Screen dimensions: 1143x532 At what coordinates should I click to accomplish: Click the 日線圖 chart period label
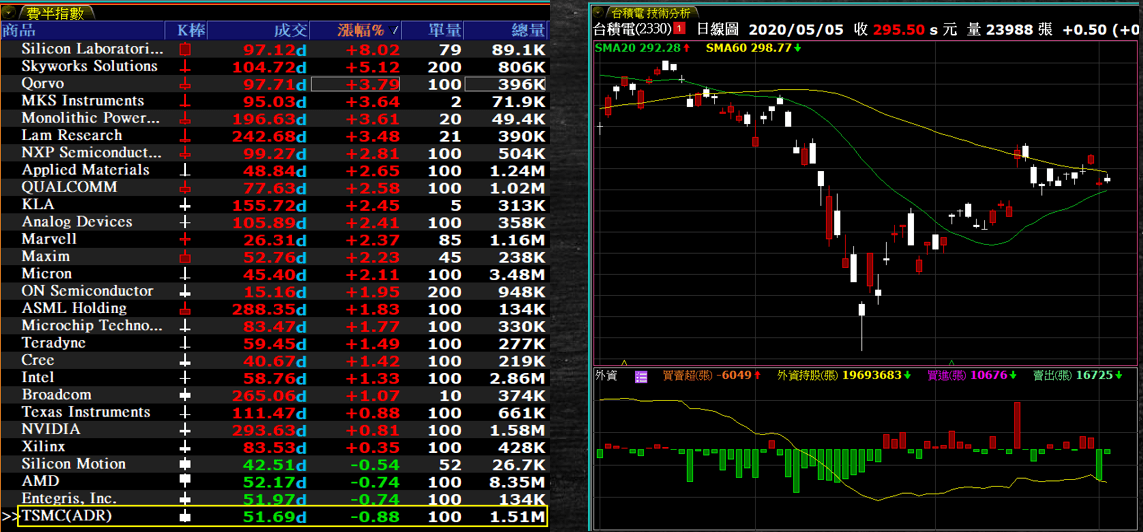717,30
